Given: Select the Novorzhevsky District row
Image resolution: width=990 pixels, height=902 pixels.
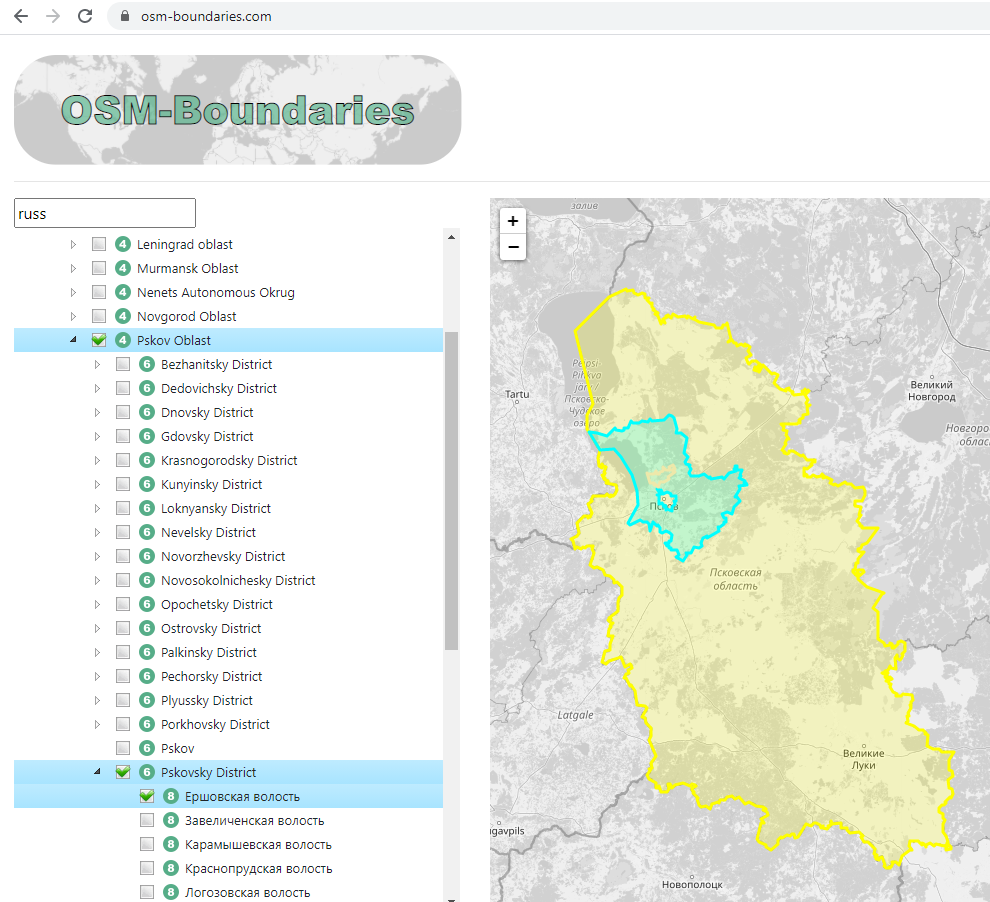Looking at the screenshot, I should pos(229,556).
